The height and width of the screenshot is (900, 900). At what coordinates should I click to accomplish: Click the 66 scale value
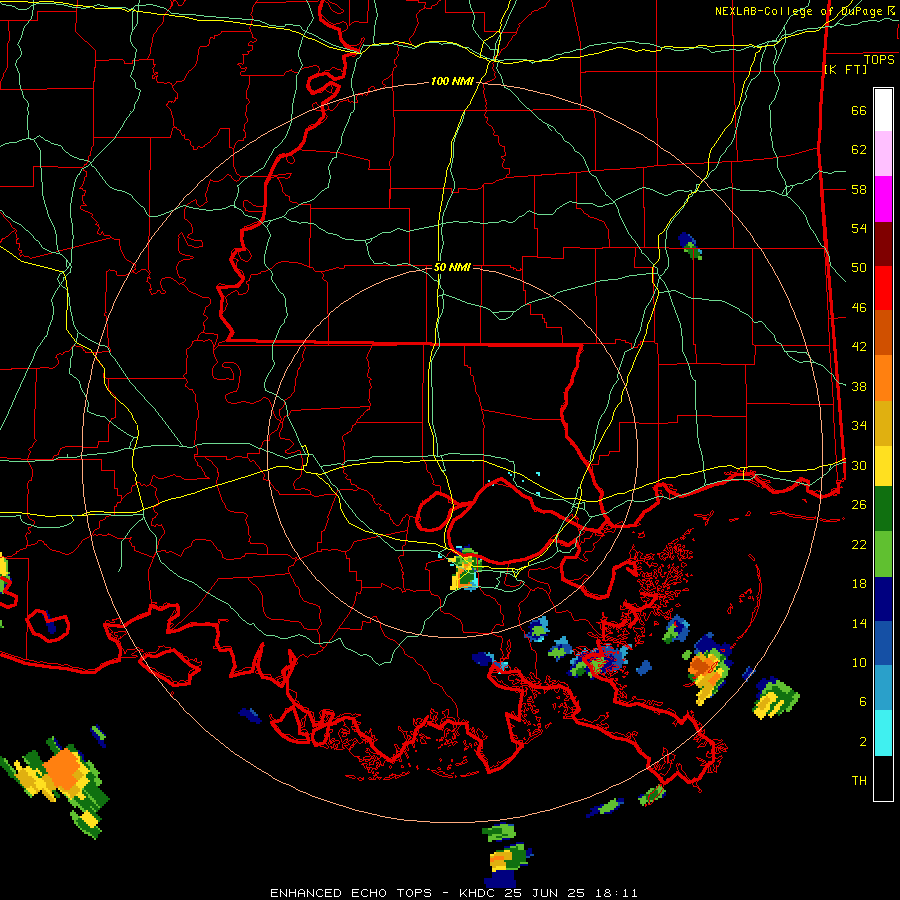tap(859, 111)
